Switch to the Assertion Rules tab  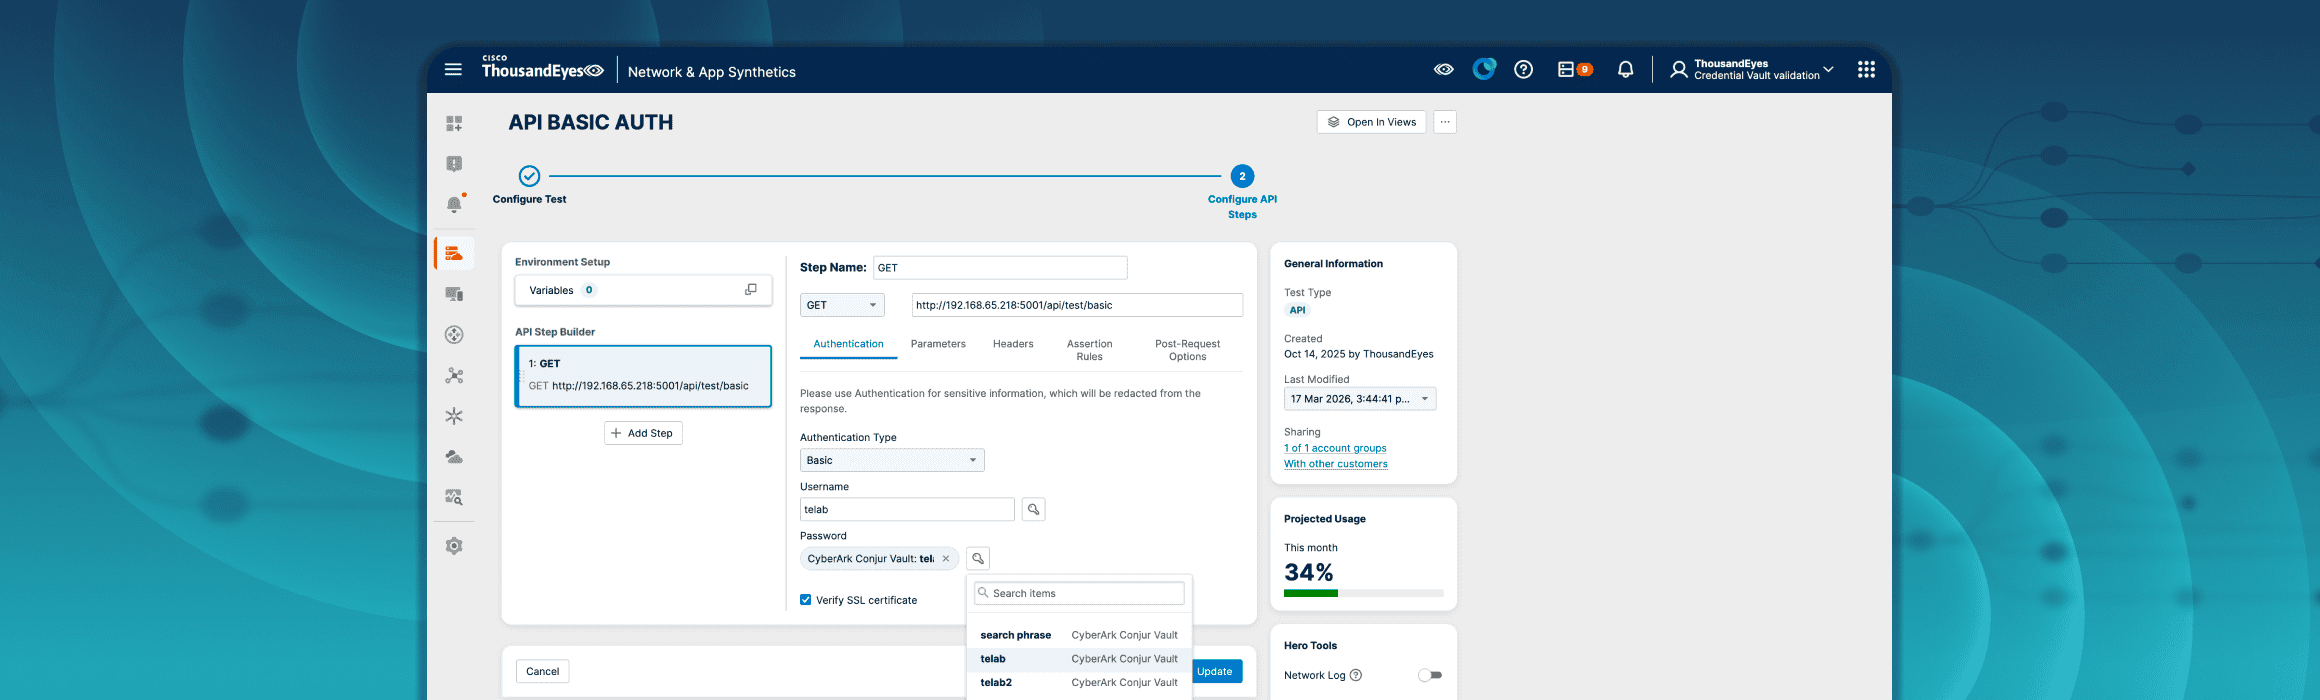pos(1089,350)
